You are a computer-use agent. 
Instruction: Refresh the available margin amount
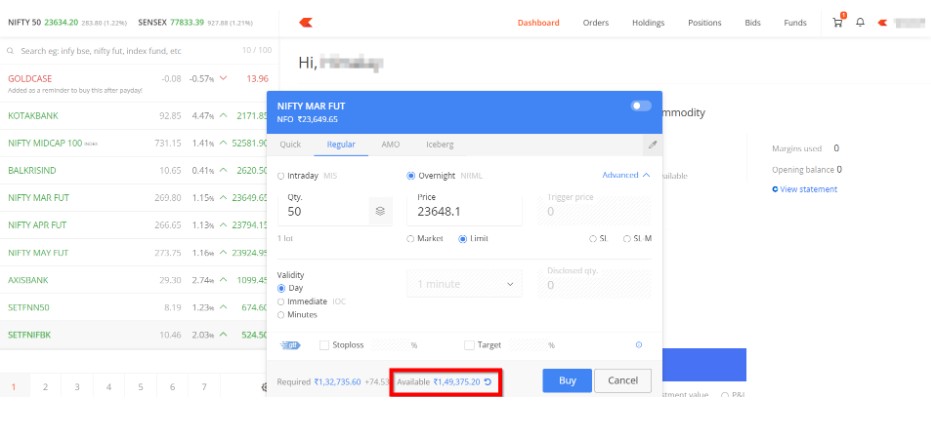coord(488,381)
